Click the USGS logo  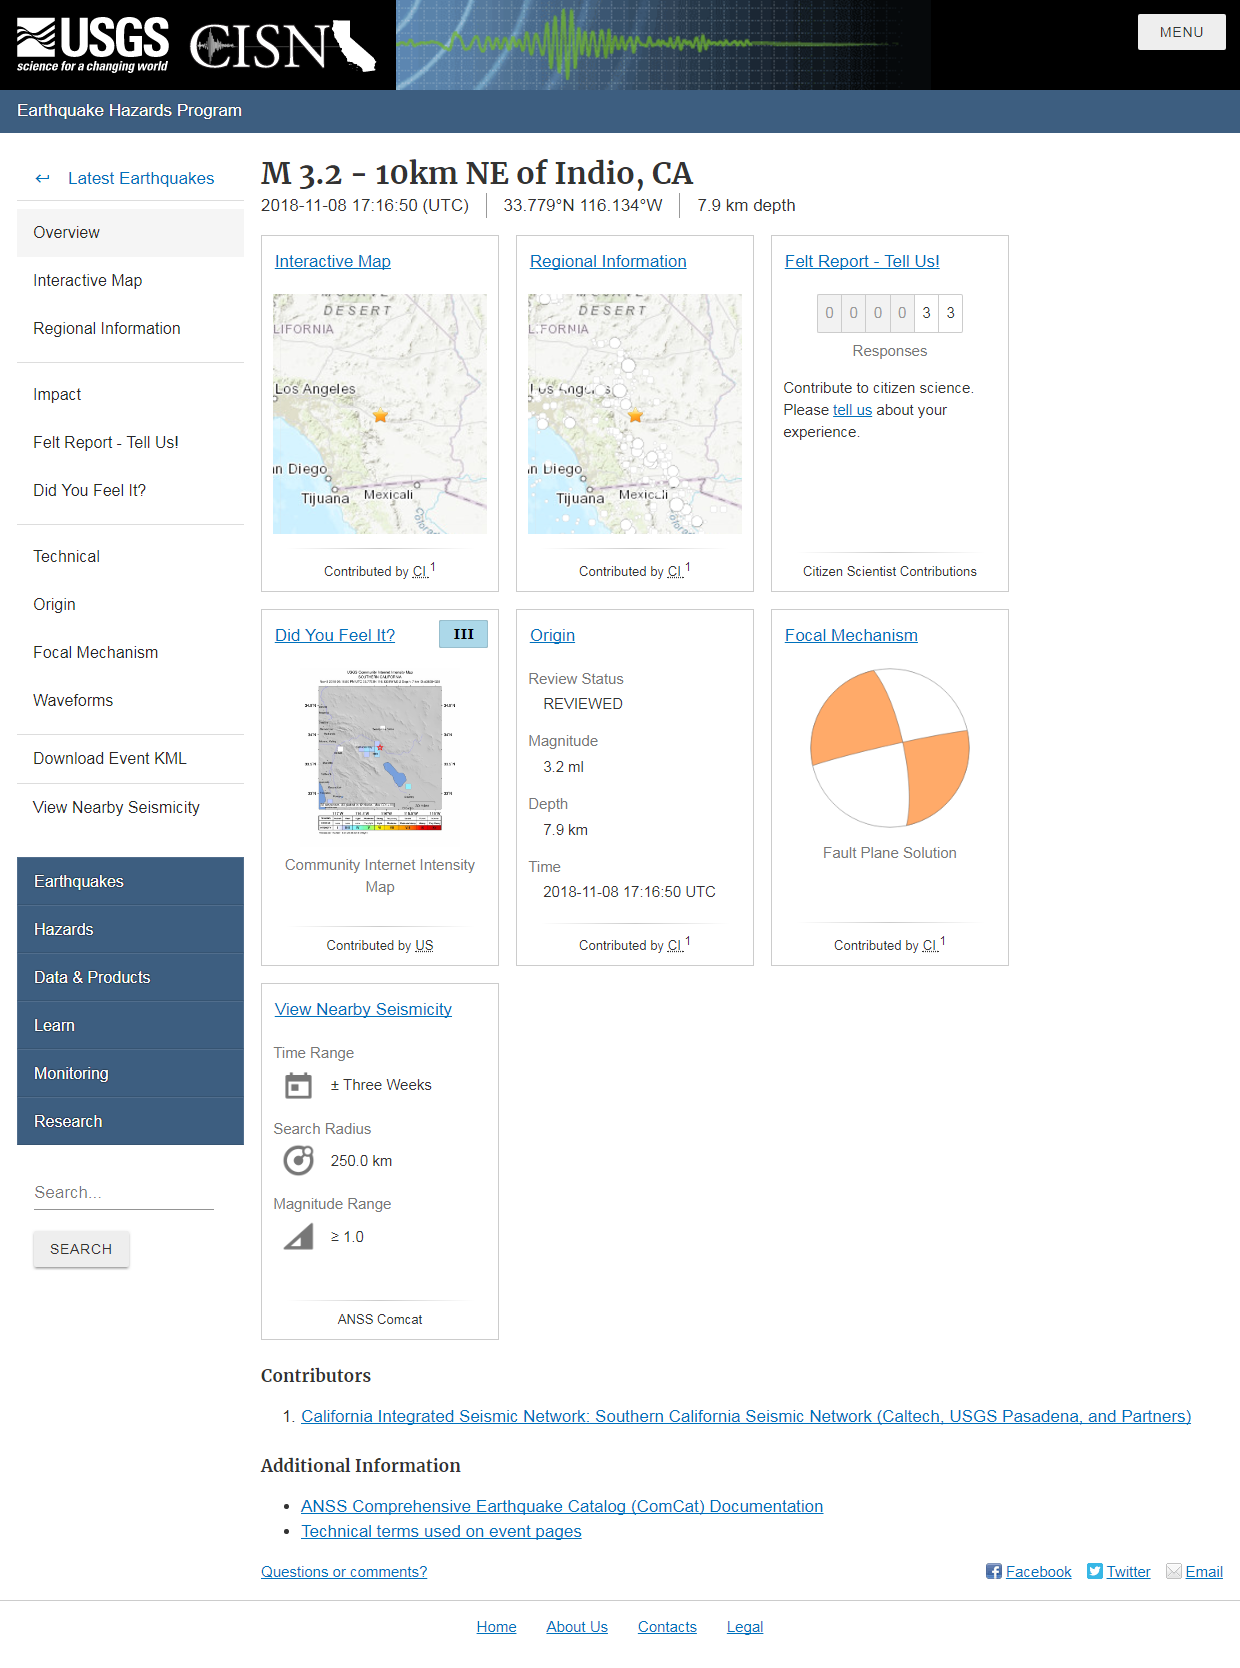click(x=93, y=45)
